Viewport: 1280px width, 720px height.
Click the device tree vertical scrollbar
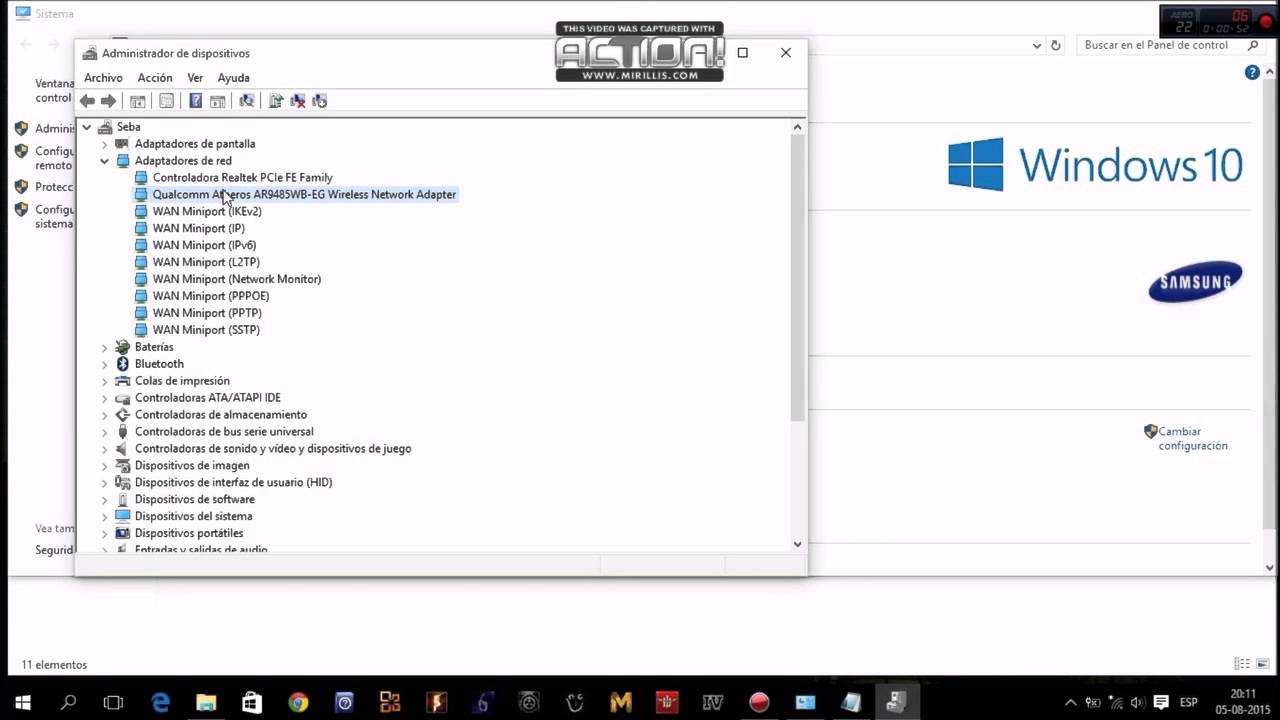coord(797,278)
